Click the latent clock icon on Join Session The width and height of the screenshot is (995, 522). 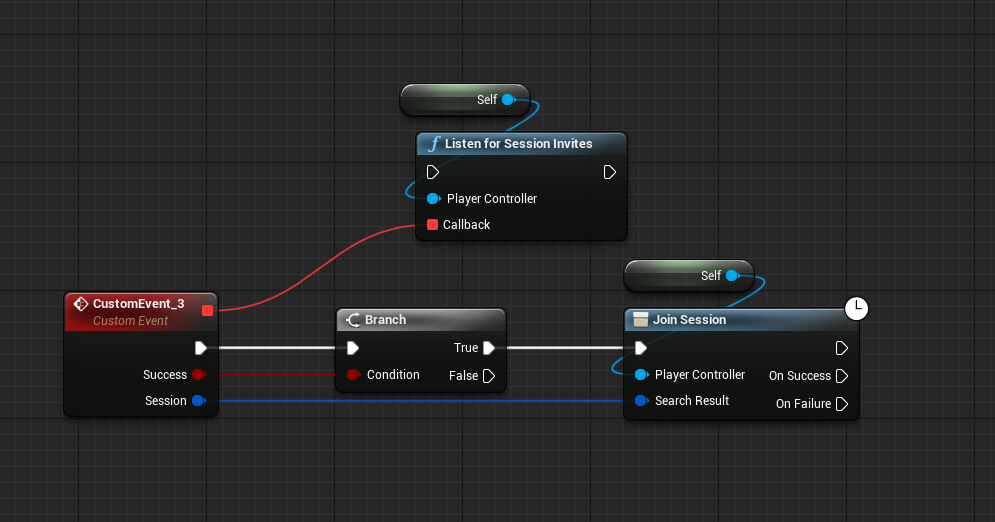click(x=856, y=309)
